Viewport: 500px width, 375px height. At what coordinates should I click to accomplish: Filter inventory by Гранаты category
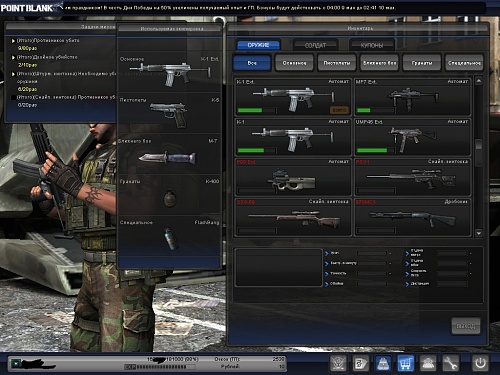[422, 63]
